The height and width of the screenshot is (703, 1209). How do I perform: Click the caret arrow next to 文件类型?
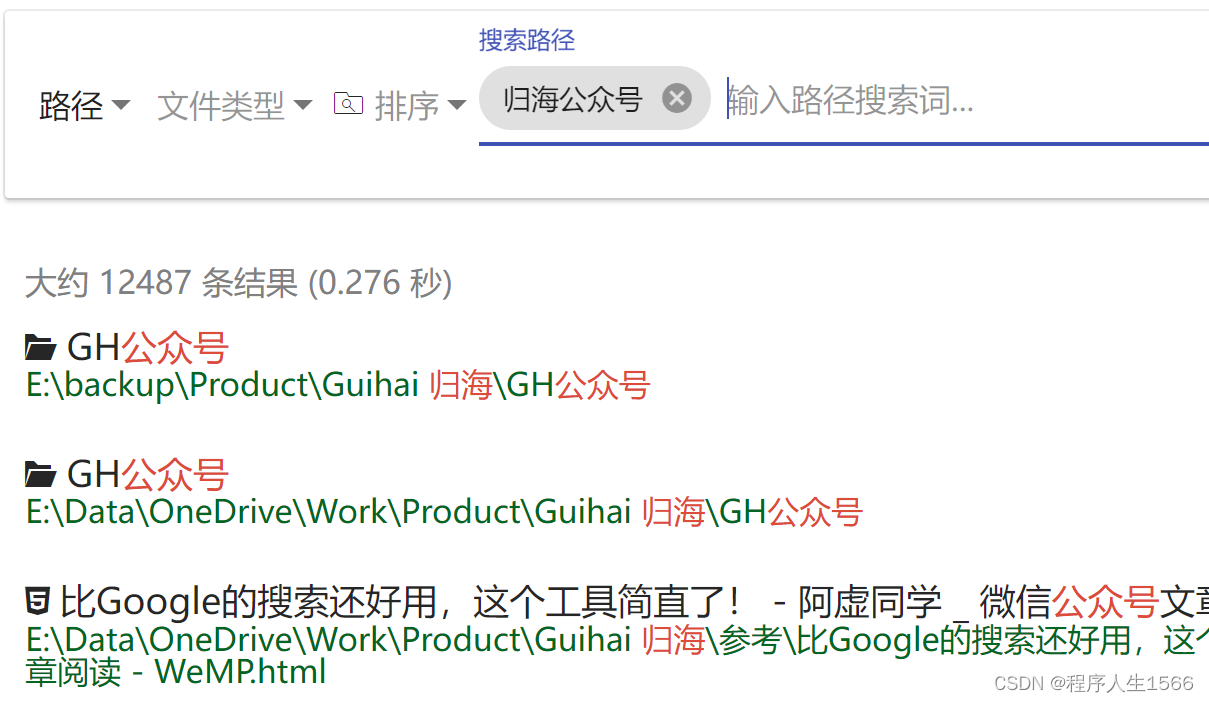[x=303, y=105]
